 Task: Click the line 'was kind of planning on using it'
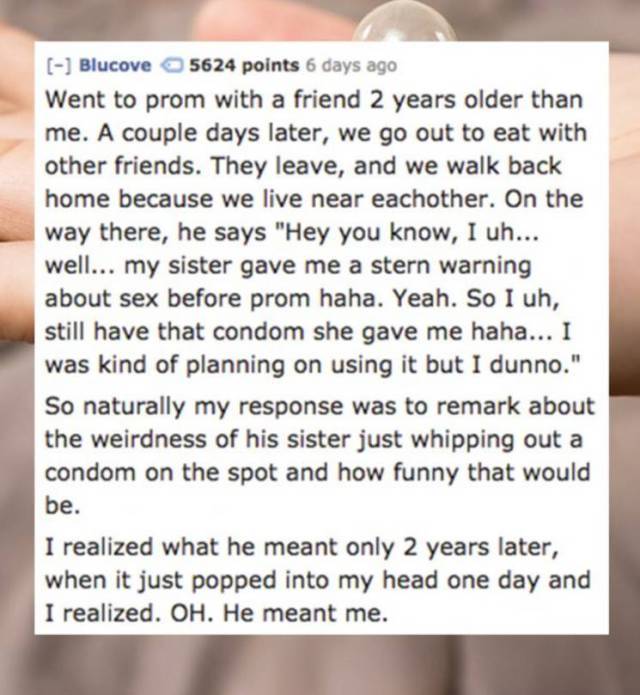(x=312, y=365)
